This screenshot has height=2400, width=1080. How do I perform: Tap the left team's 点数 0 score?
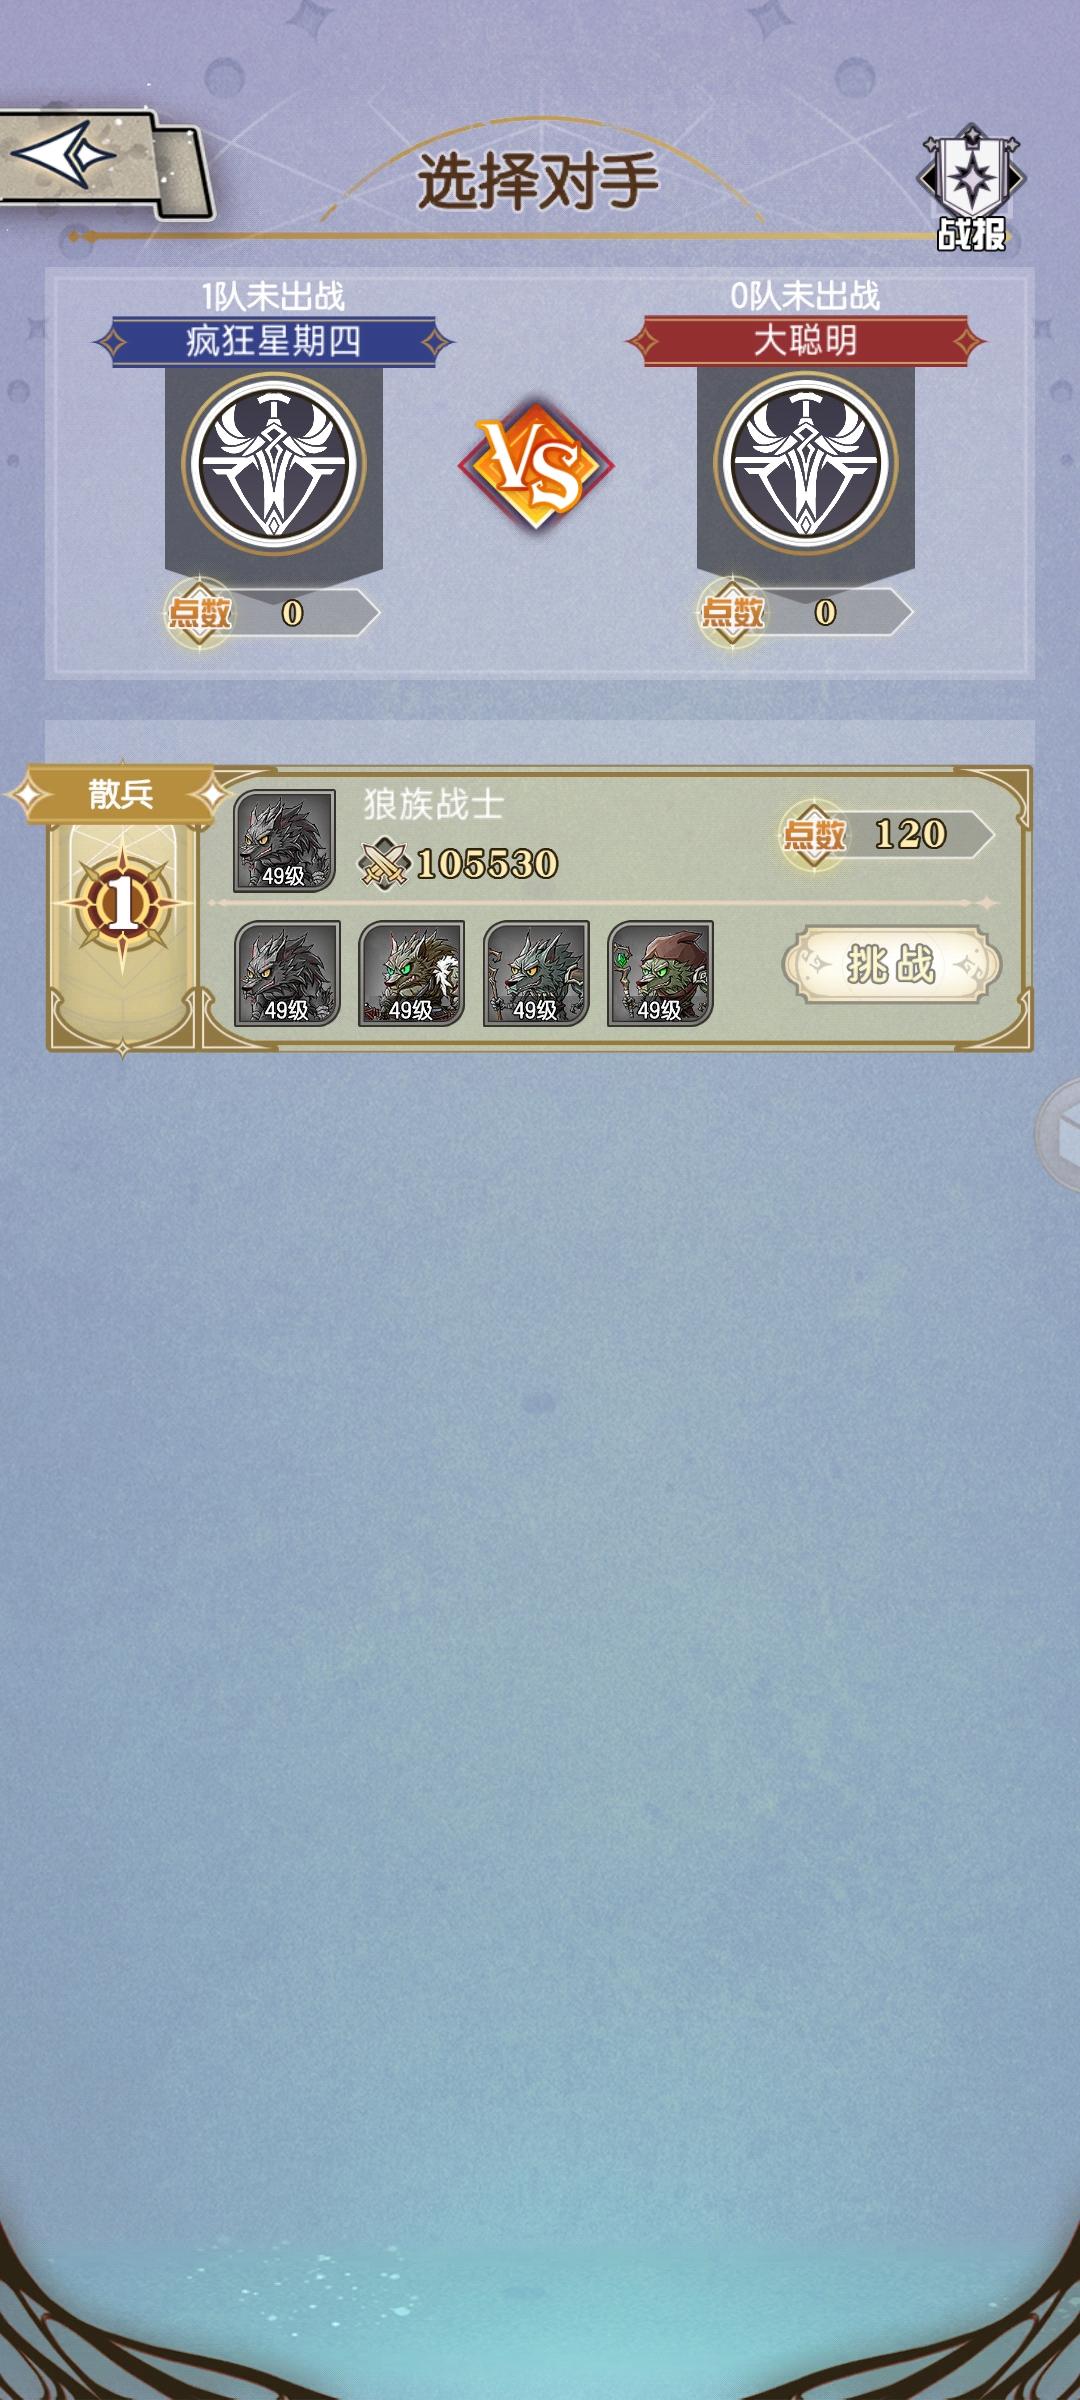pyautogui.click(x=271, y=612)
